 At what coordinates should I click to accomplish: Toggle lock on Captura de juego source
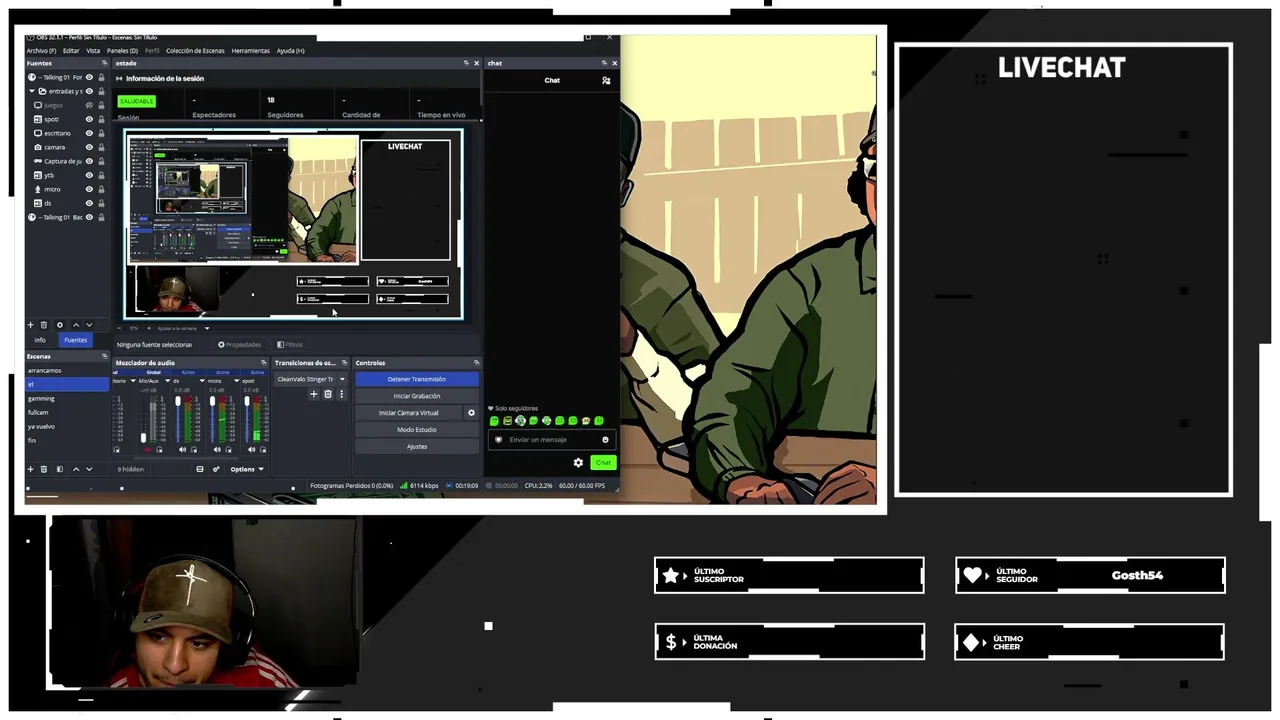(x=101, y=161)
